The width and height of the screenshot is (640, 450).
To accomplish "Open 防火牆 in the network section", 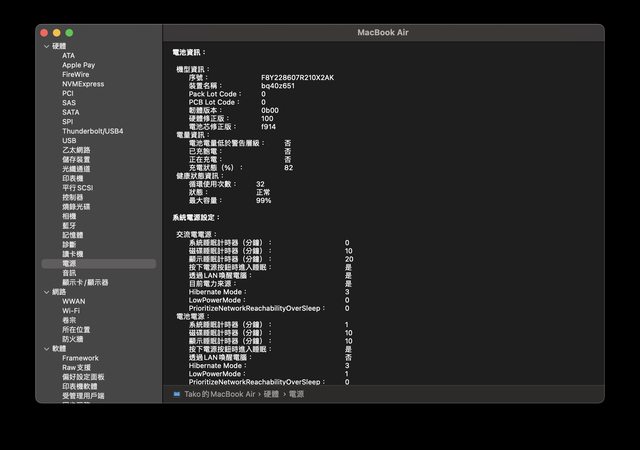I will point(72,339).
